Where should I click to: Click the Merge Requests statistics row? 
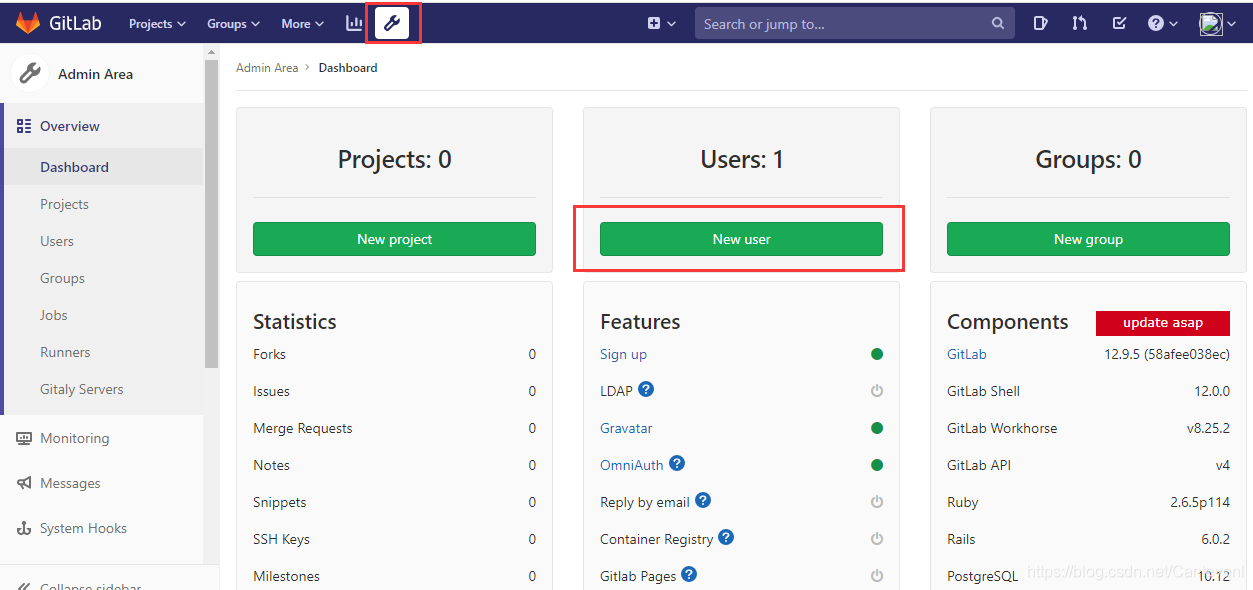(x=394, y=428)
